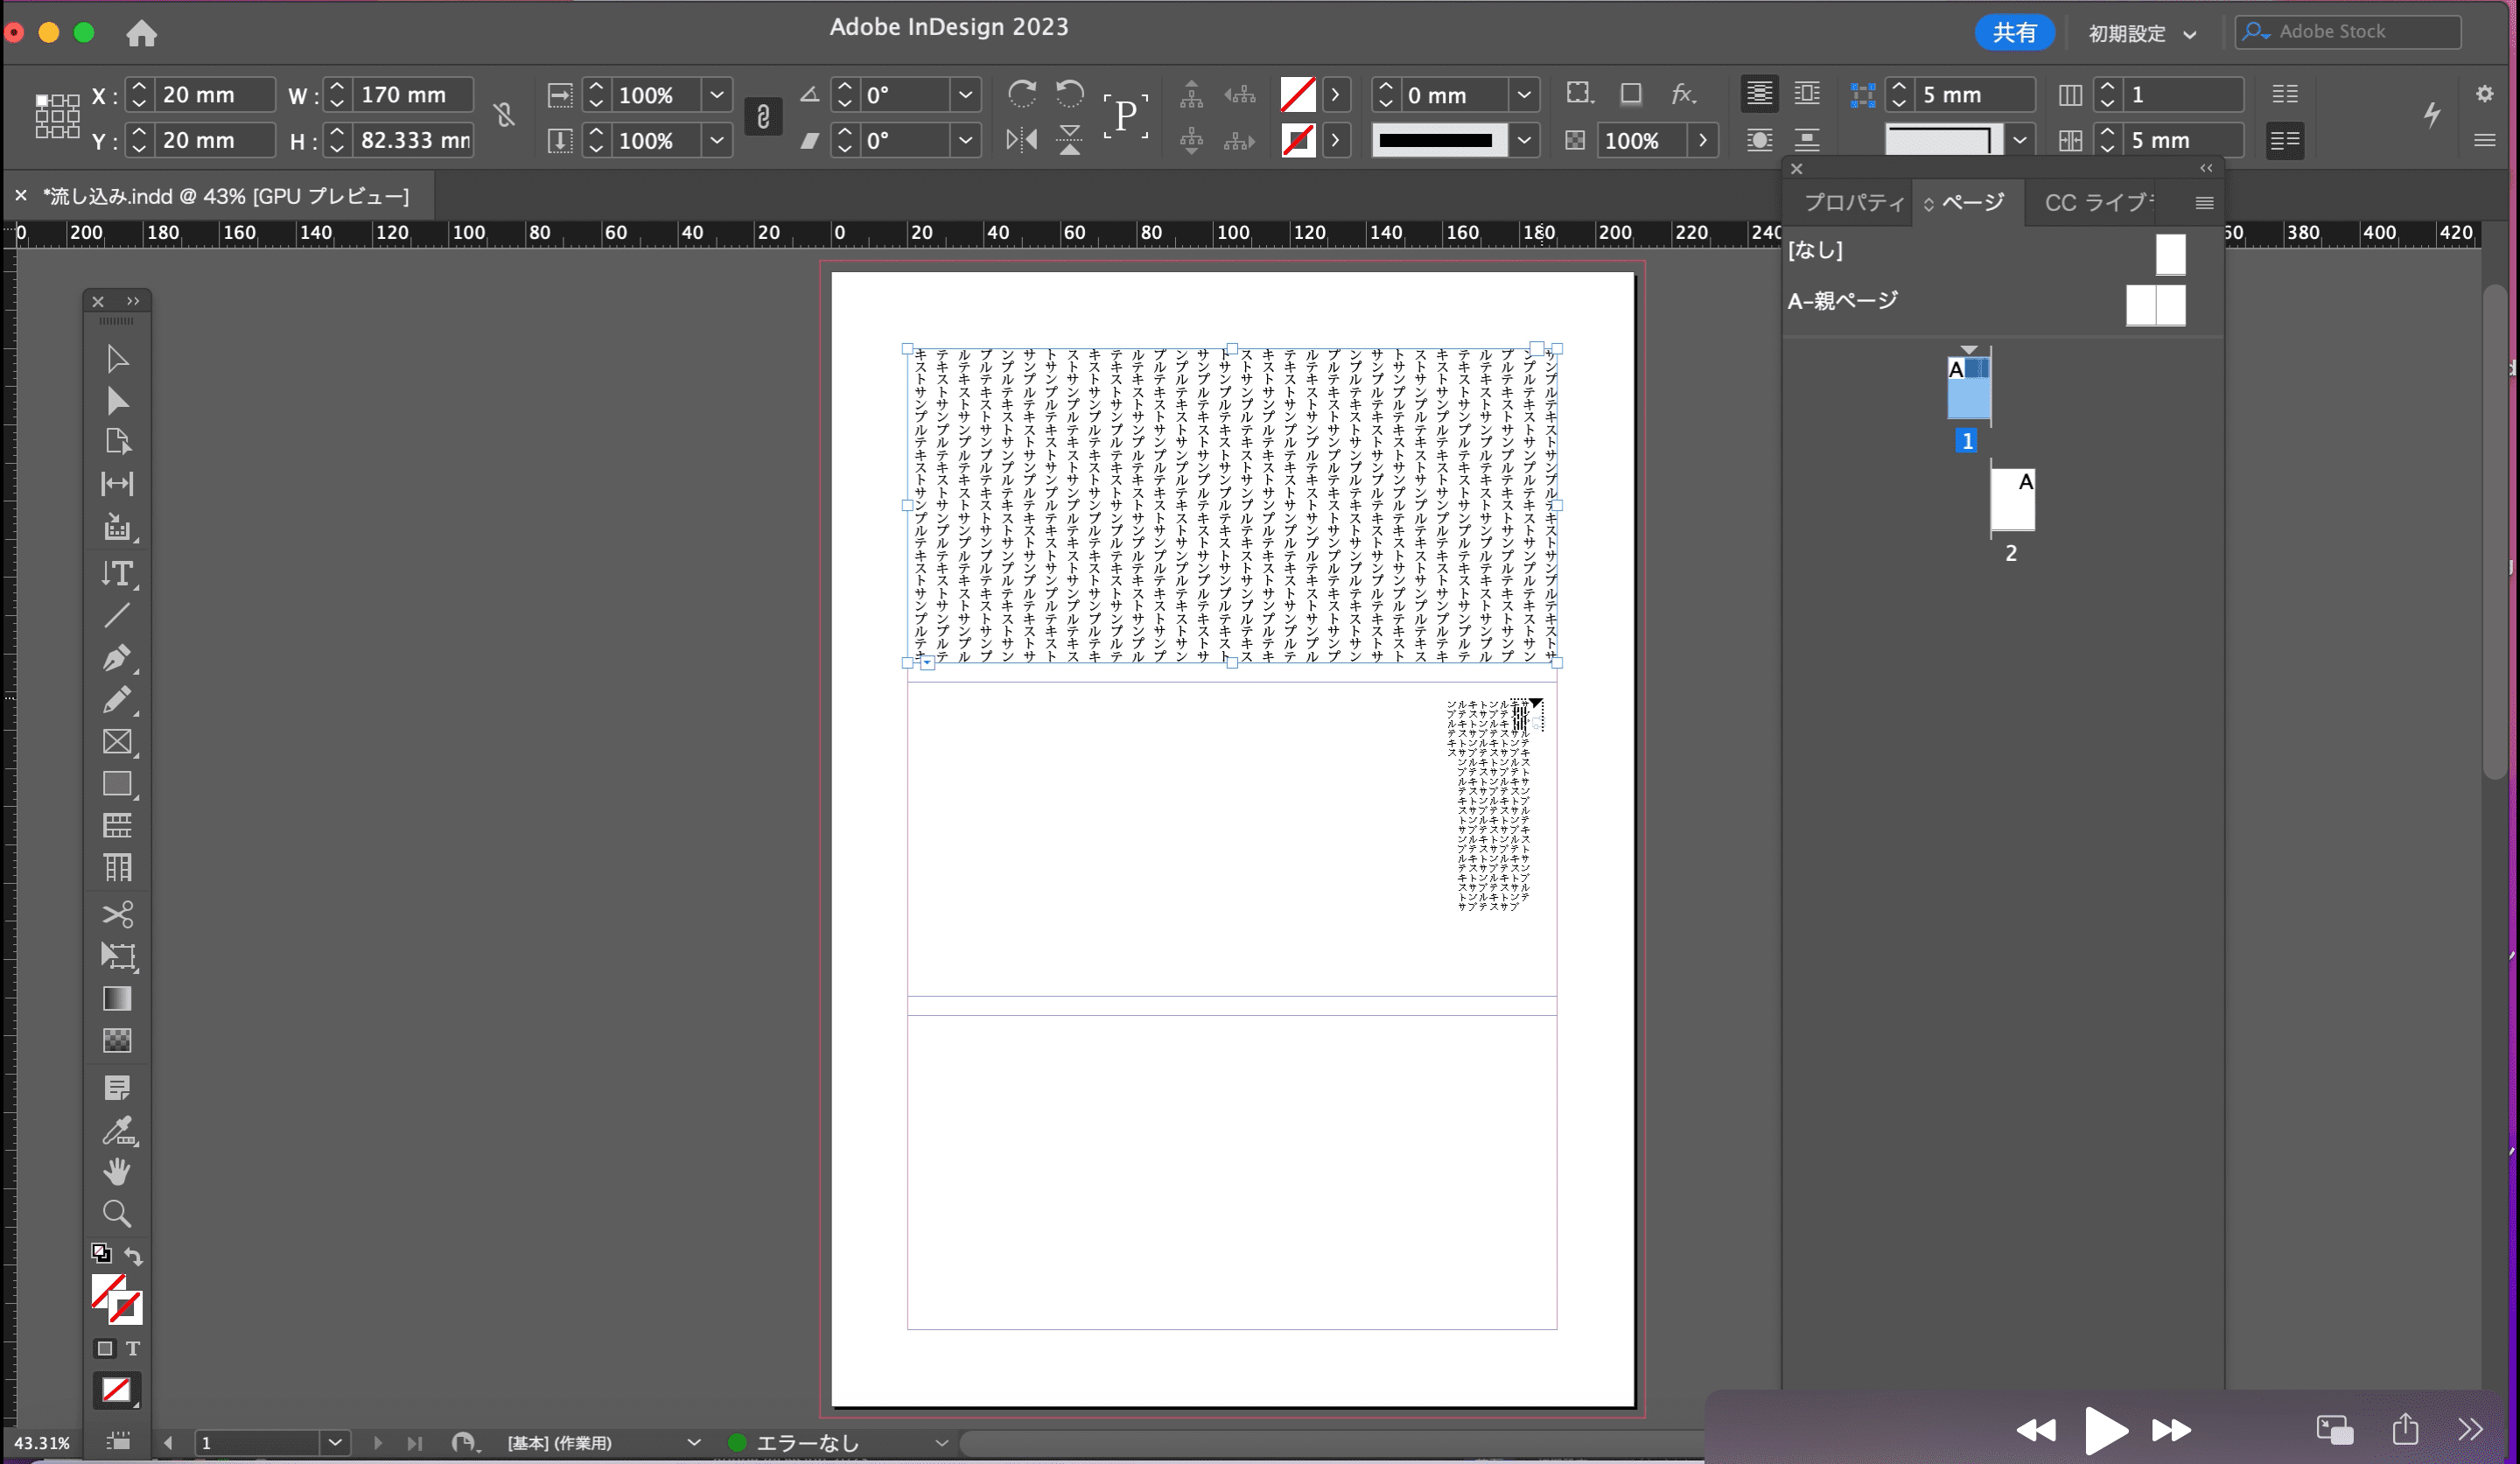Toggle constrain proportions for width and height

click(504, 115)
